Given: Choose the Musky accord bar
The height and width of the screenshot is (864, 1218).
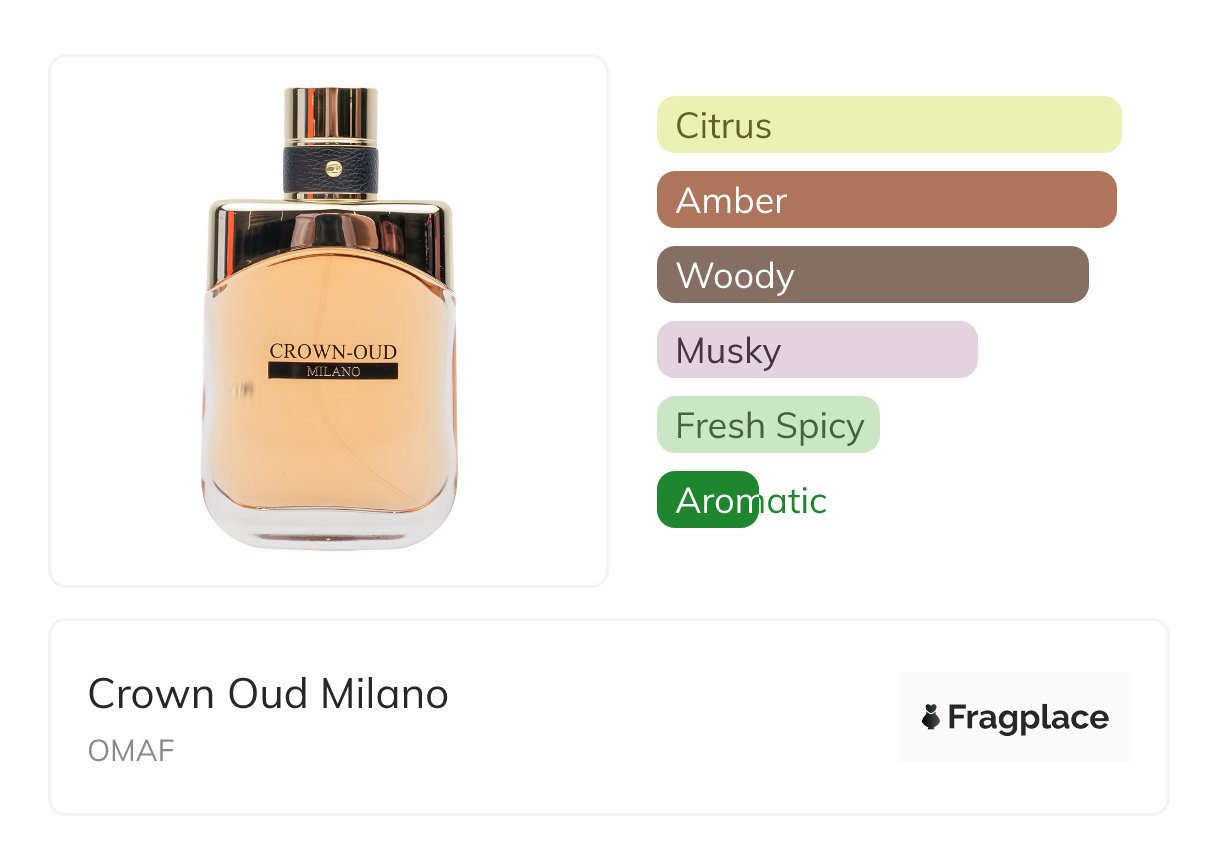Looking at the screenshot, I should click(x=816, y=350).
